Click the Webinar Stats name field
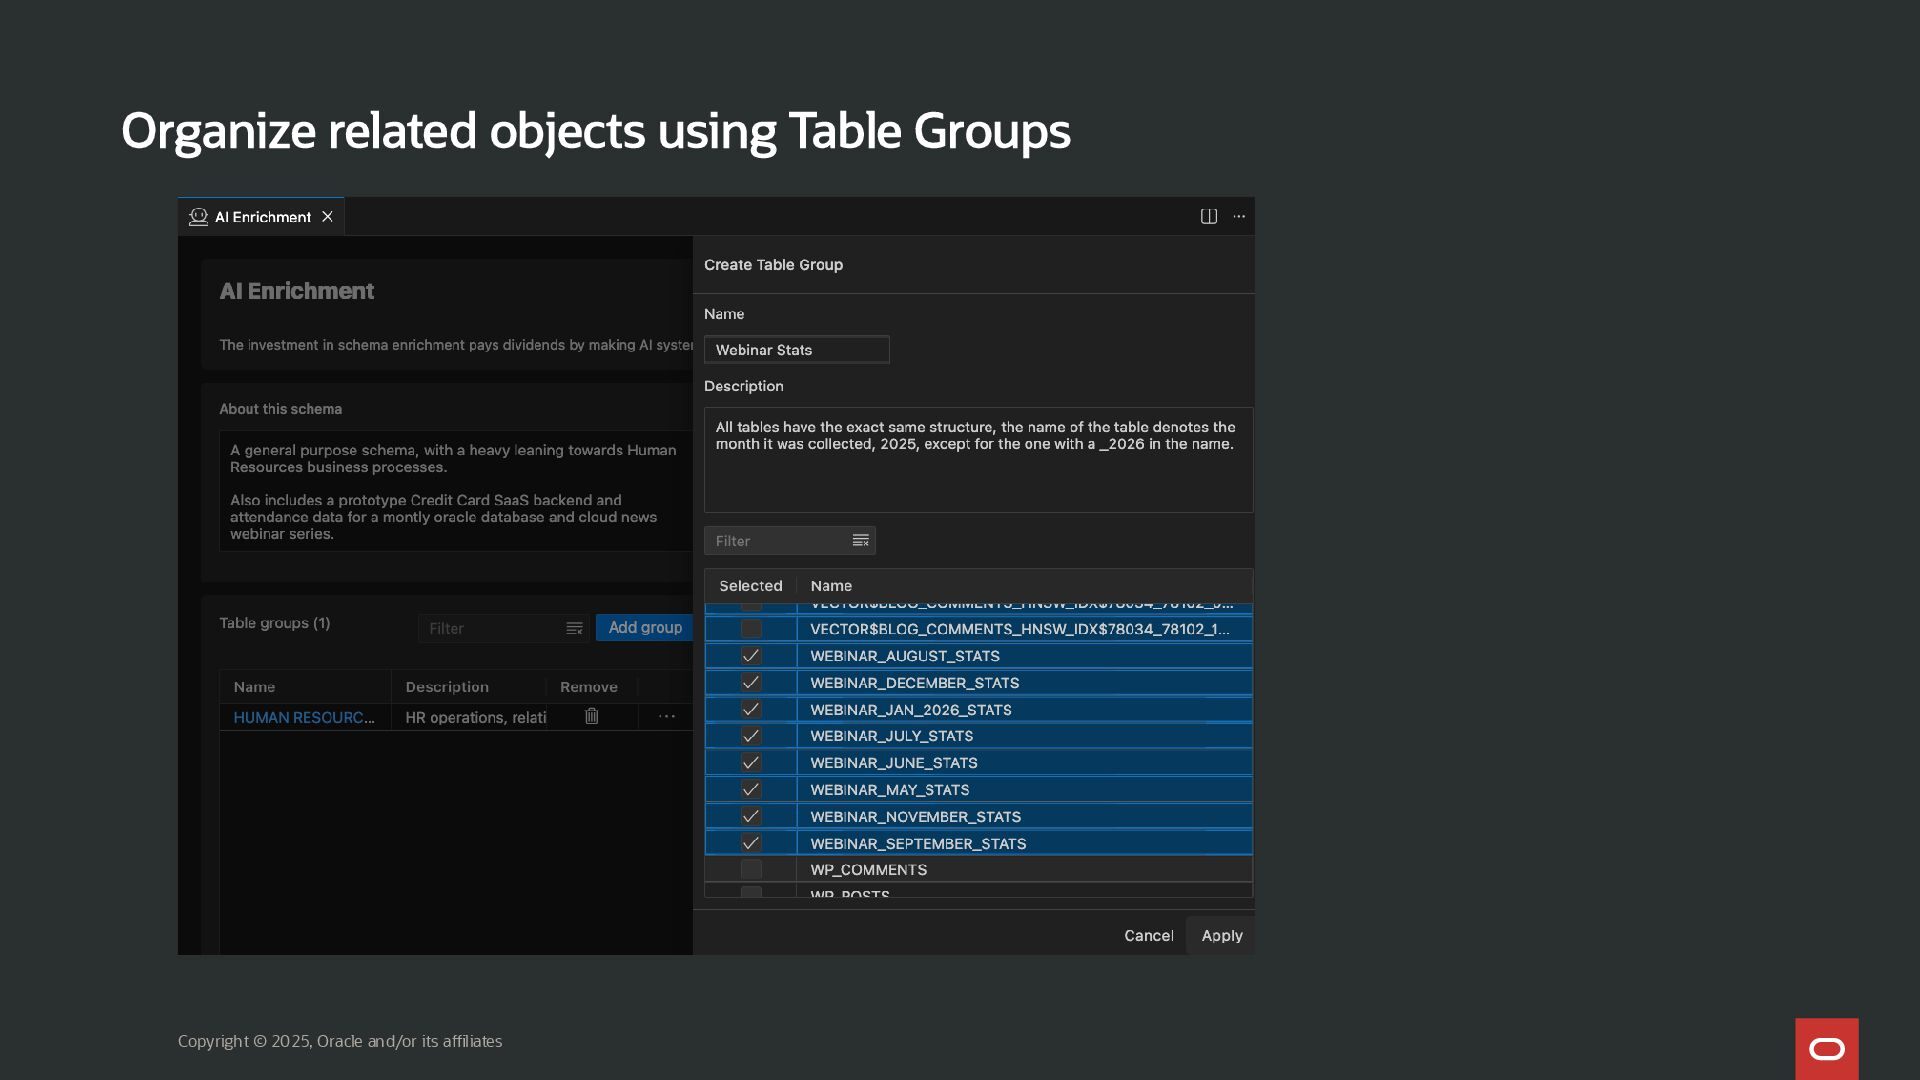Viewport: 1920px width, 1080px height. (x=796, y=350)
